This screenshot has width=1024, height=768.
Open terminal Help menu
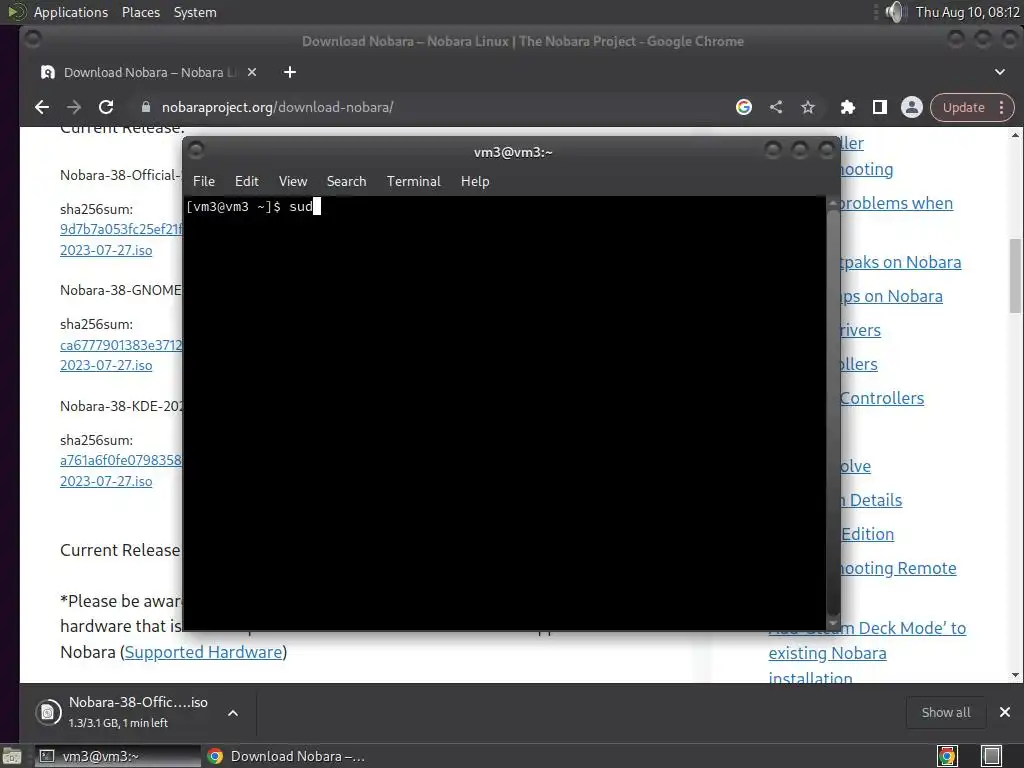475,182
